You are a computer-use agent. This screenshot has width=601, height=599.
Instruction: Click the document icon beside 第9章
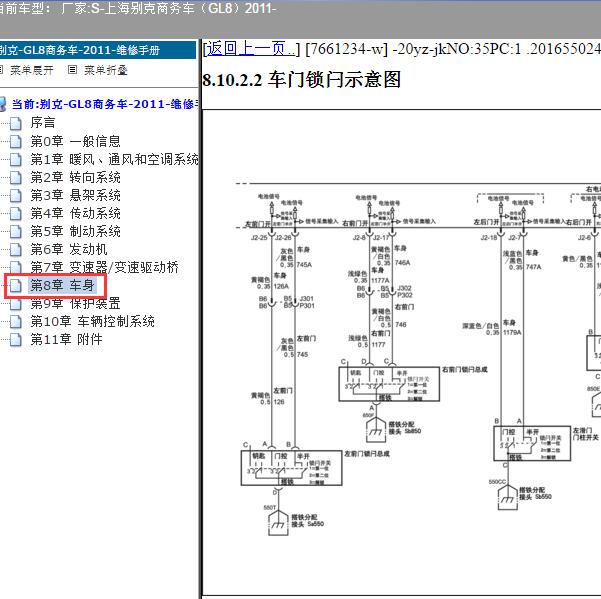[x=16, y=304]
